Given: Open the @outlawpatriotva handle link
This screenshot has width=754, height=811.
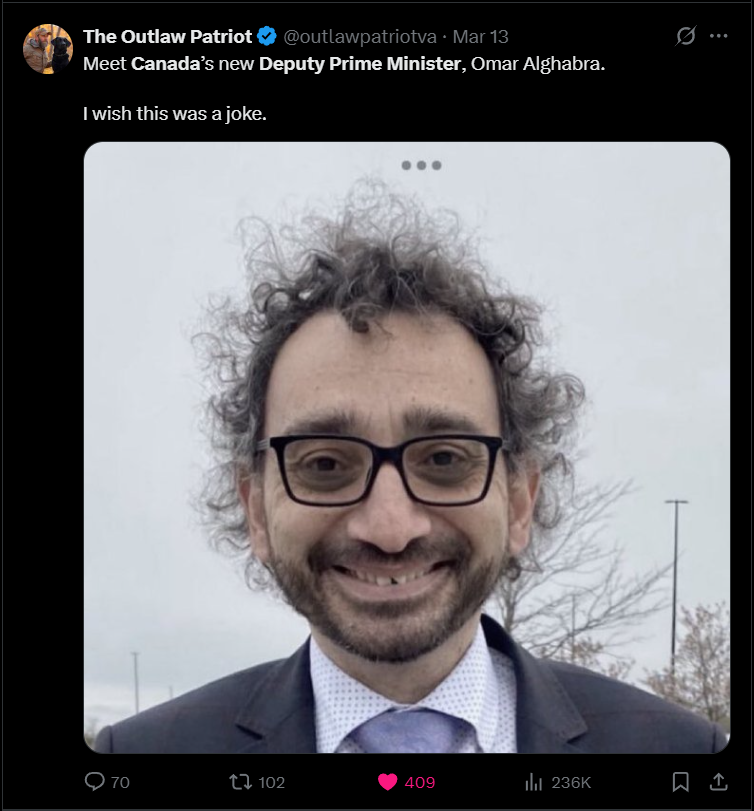Looking at the screenshot, I should (x=360, y=37).
